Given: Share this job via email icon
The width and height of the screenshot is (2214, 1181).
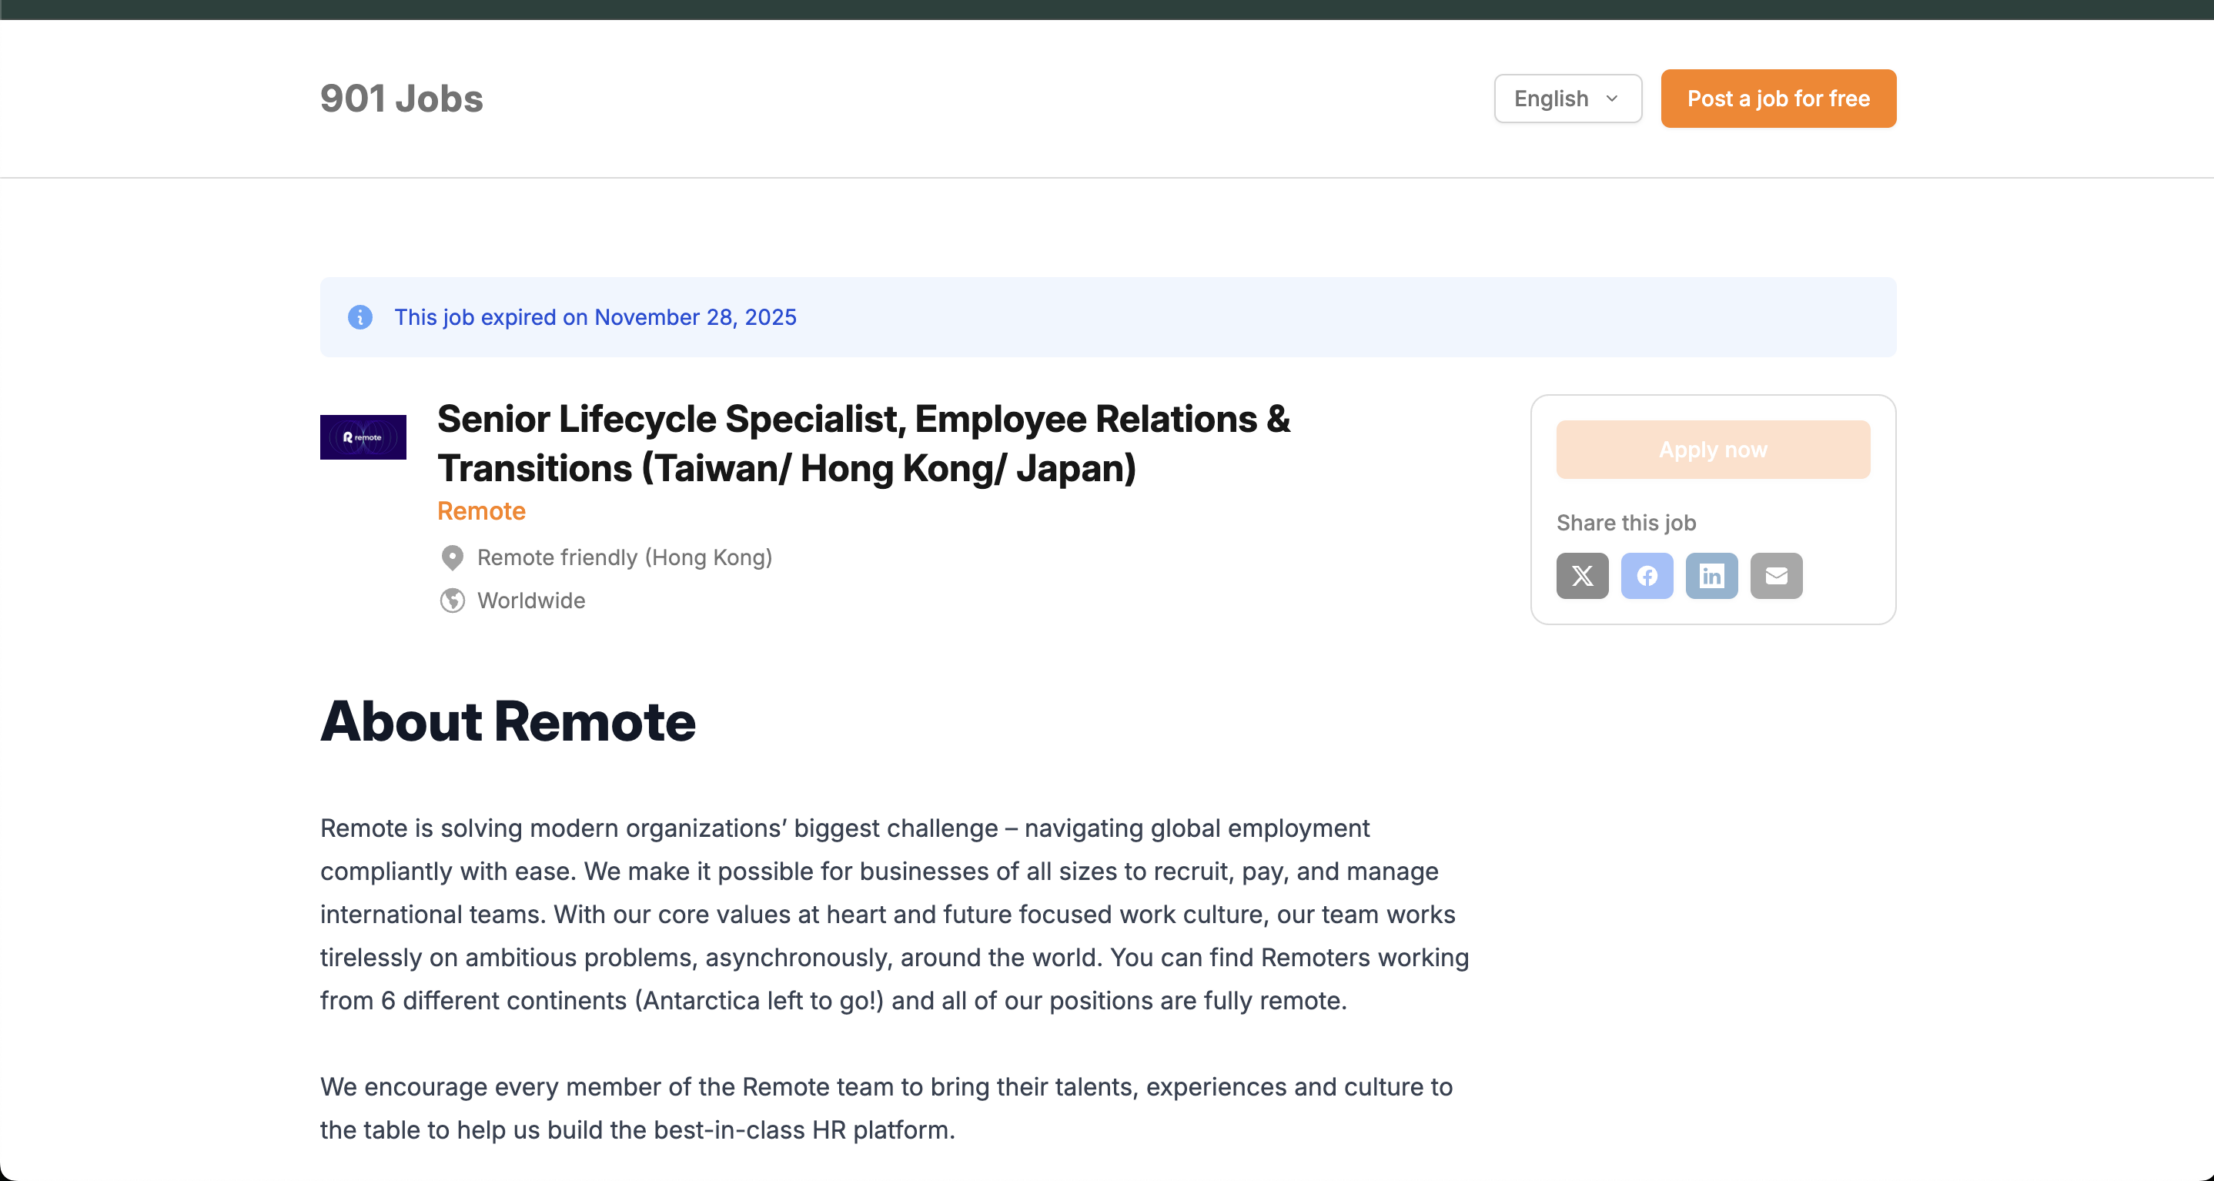Looking at the screenshot, I should coord(1776,576).
